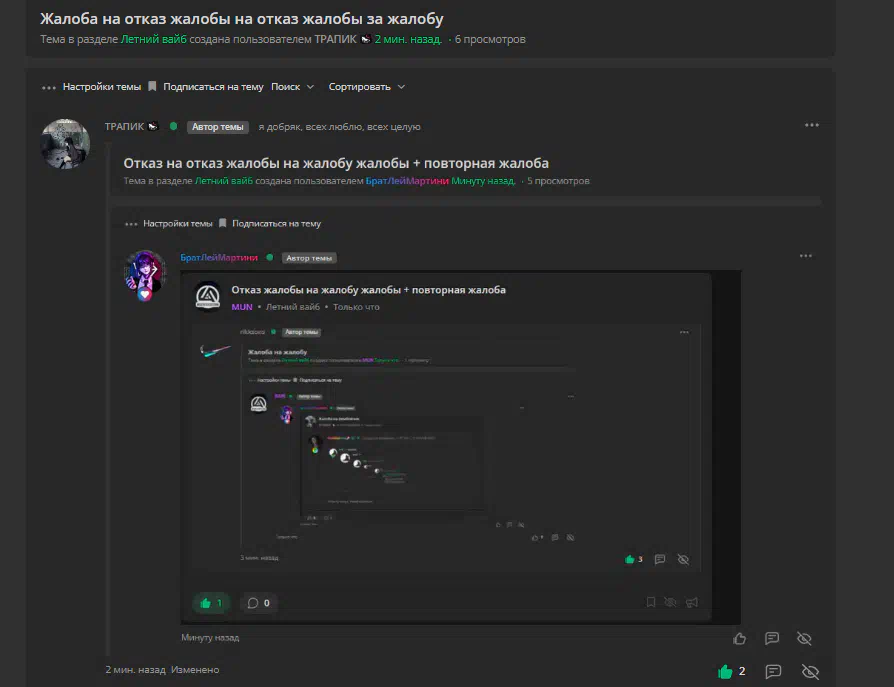Screen dimensions: 894x687
Task: Open Настройки темы in quoted thread
Action: [177, 223]
